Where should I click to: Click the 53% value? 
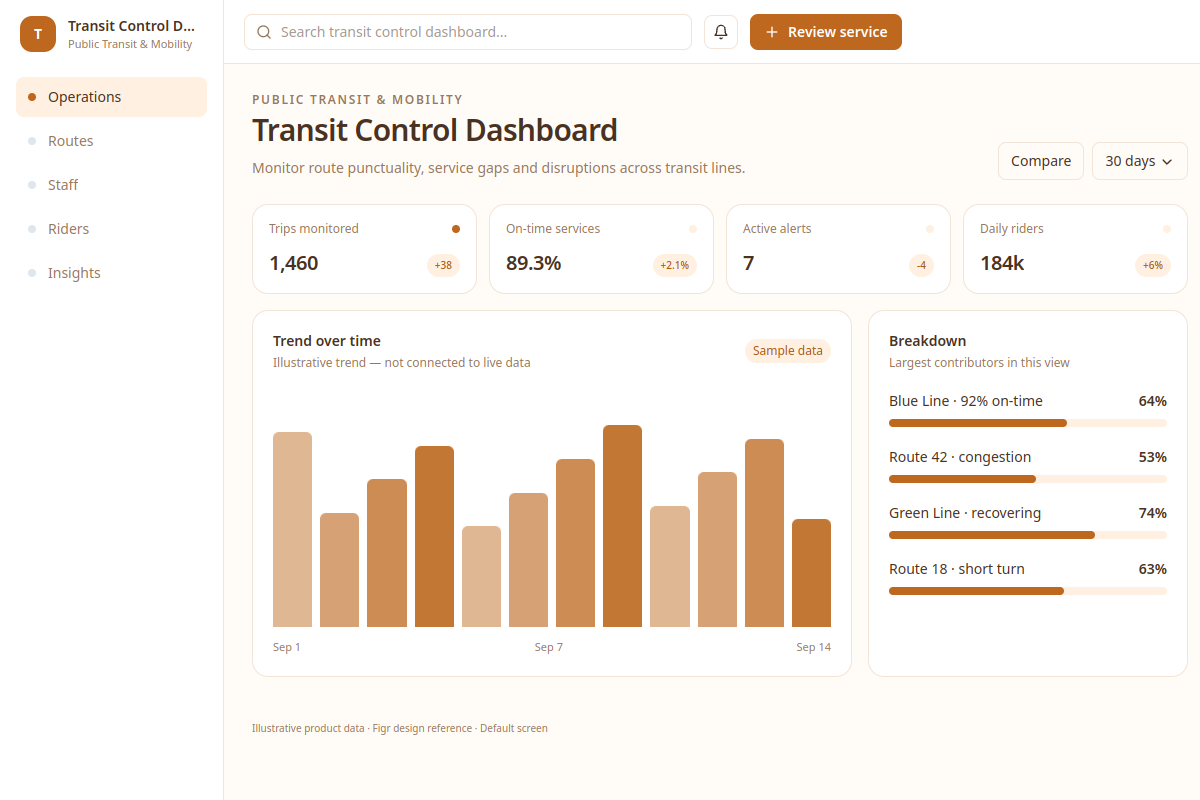tap(1152, 457)
